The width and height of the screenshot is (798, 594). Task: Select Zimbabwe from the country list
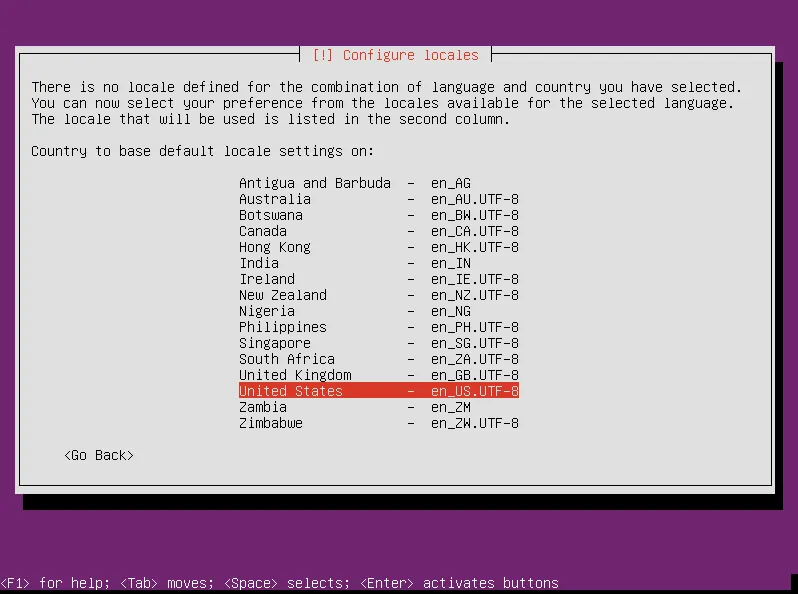point(378,423)
